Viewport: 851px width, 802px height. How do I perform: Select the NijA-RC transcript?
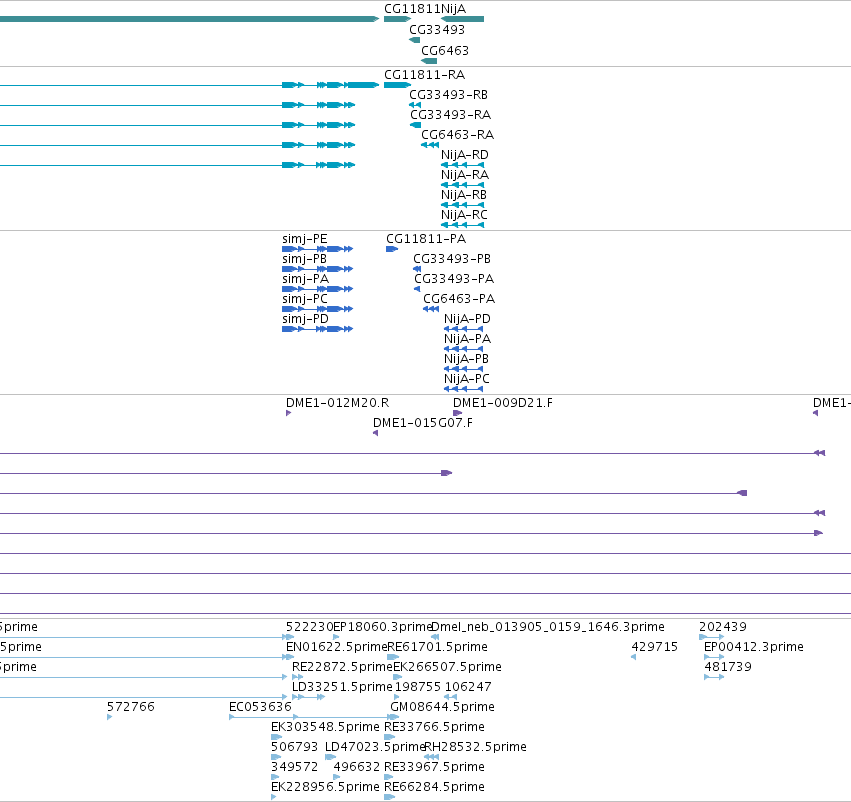[462, 225]
